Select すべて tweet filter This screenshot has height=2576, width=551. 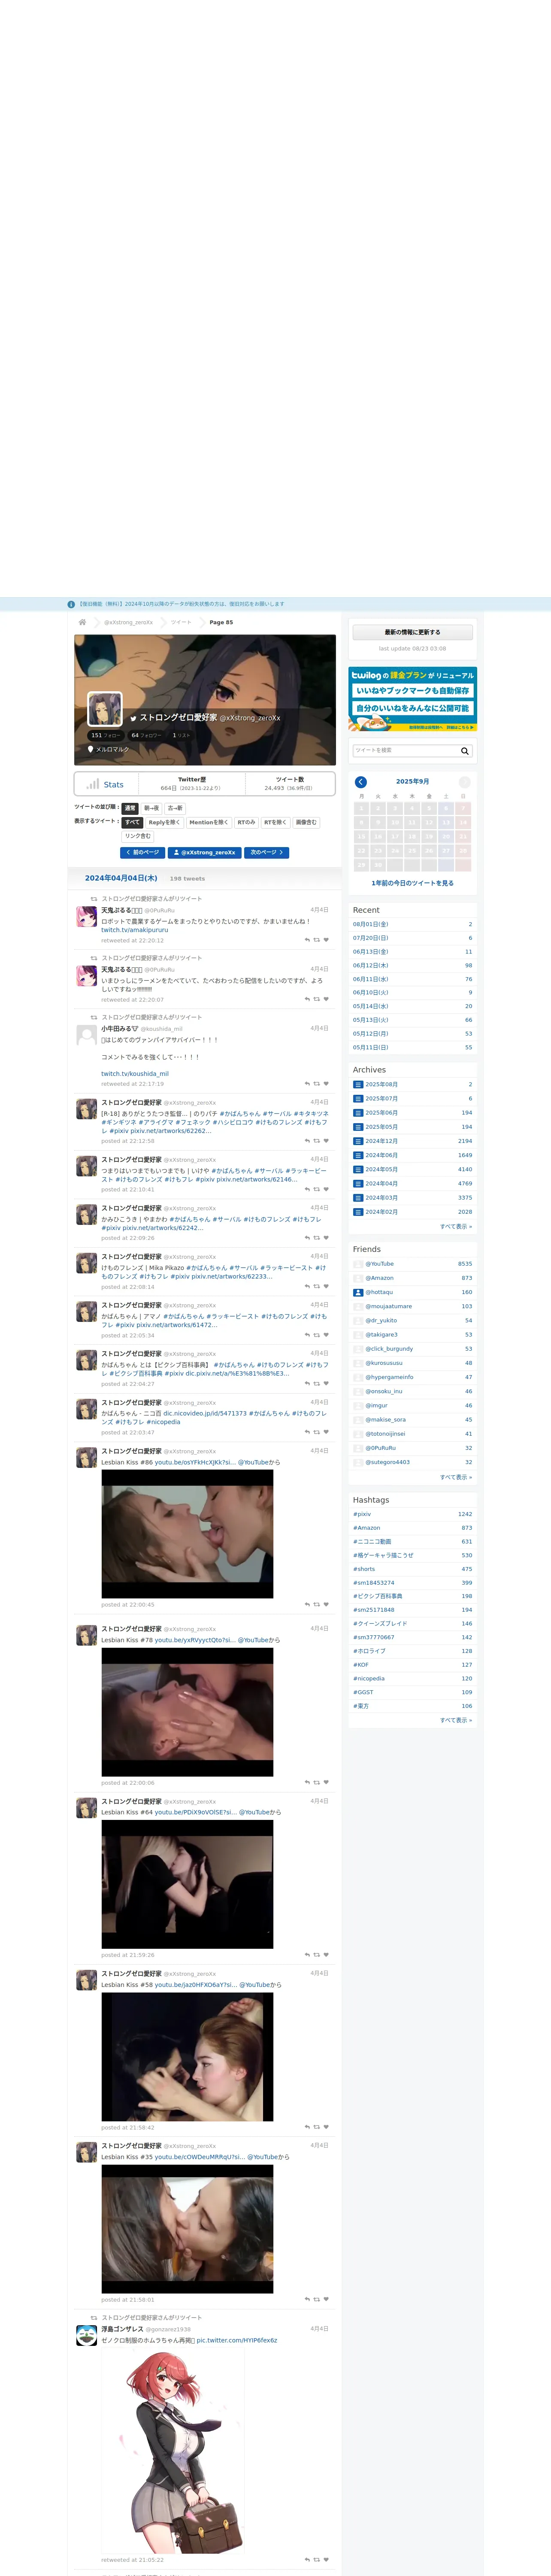[x=133, y=822]
